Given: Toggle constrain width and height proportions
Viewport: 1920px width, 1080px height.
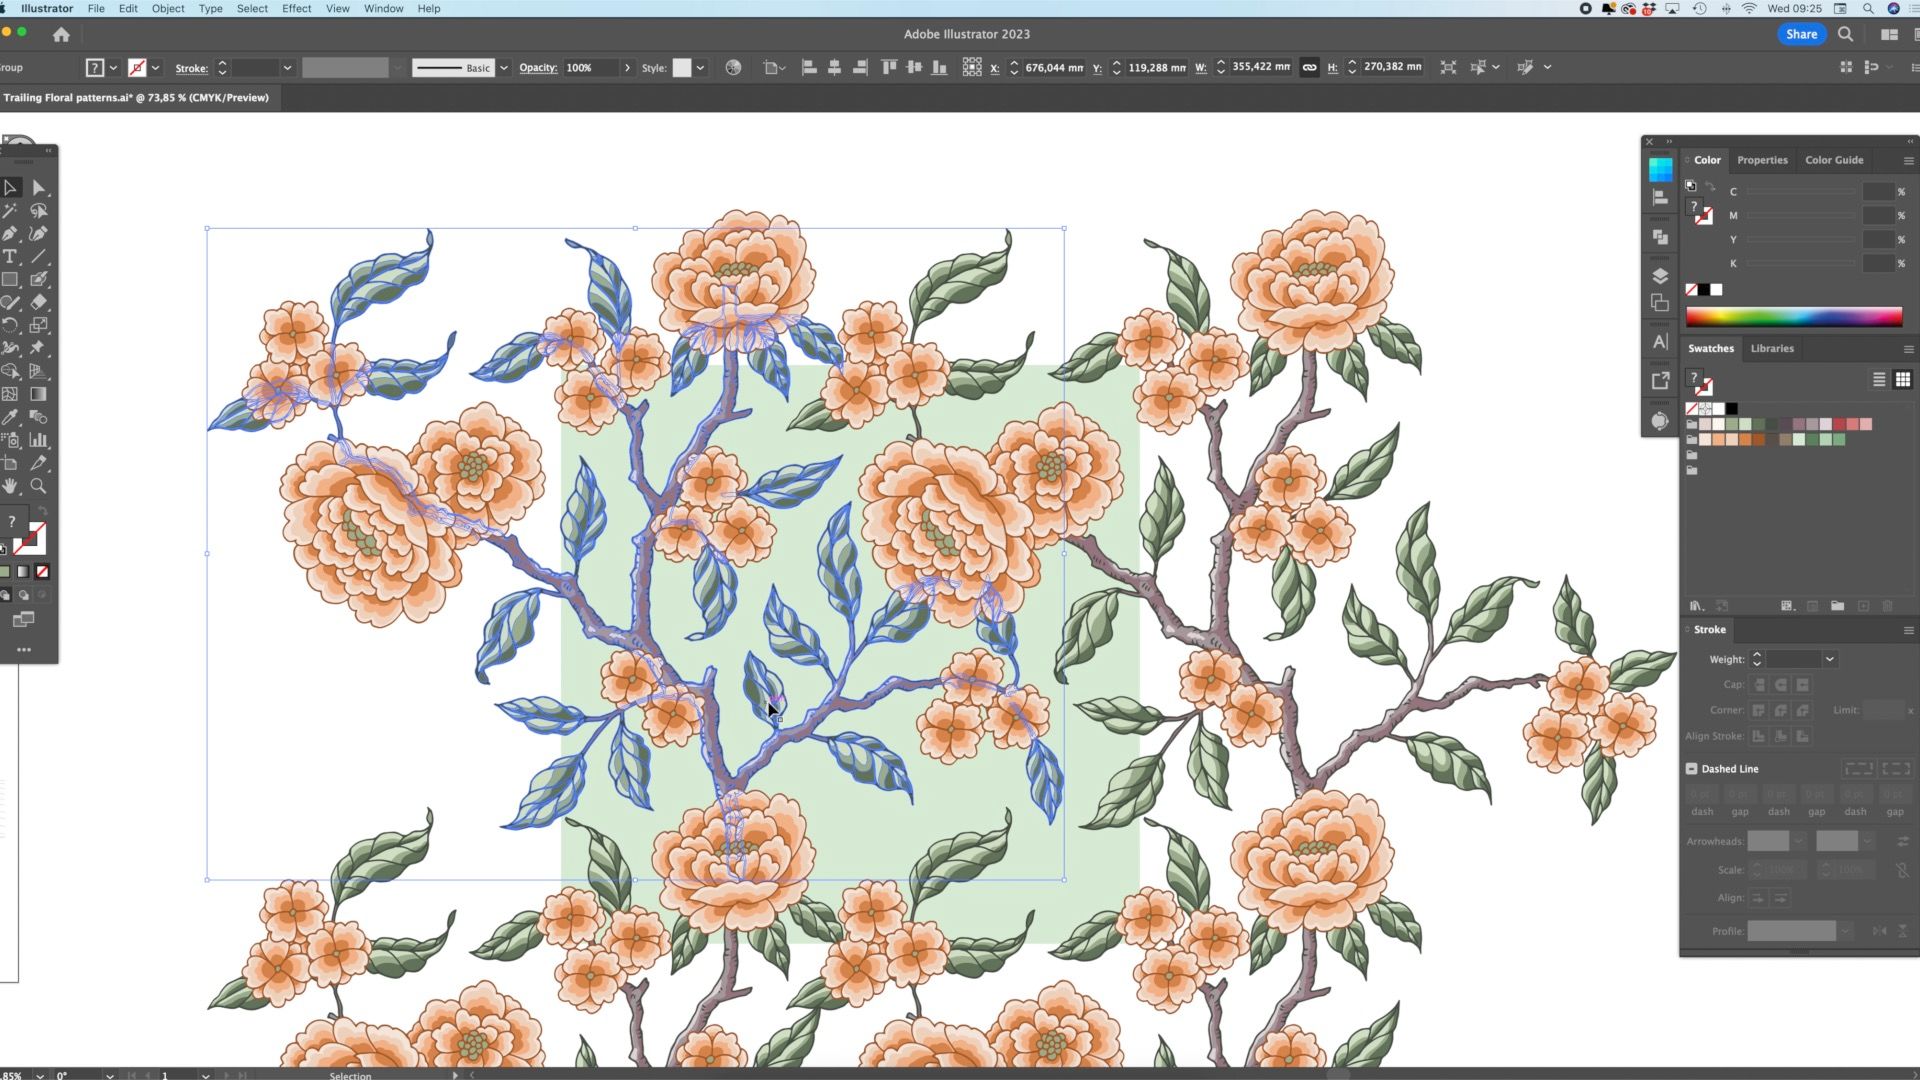Looking at the screenshot, I should pyautogui.click(x=1309, y=68).
